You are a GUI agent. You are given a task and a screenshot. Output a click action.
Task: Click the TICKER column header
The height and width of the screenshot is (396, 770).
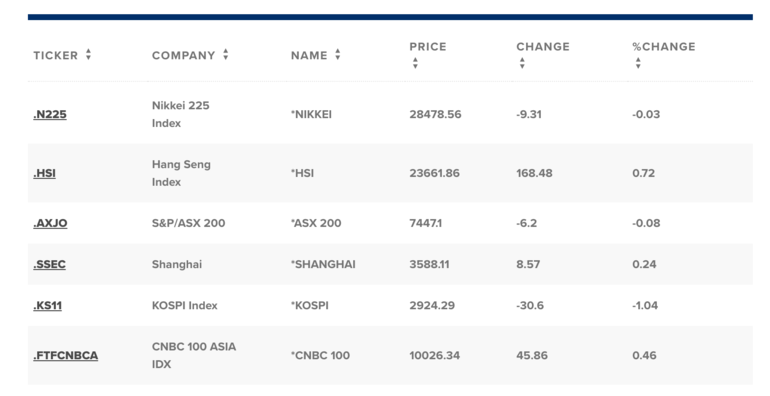pos(55,56)
